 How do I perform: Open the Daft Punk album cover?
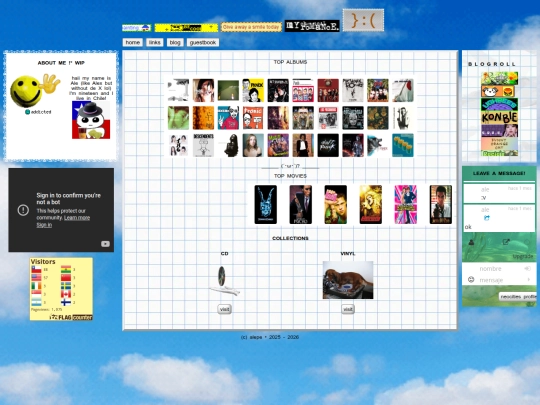328,145
